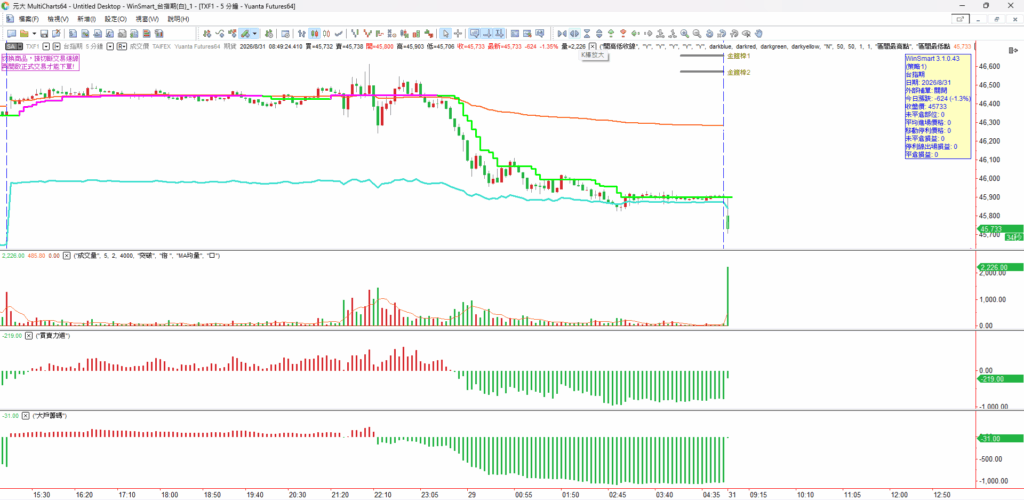Viewport: 1024px width, 500px height.
Task: Open the symbol dropdown next to TXF1
Action: tap(48, 46)
